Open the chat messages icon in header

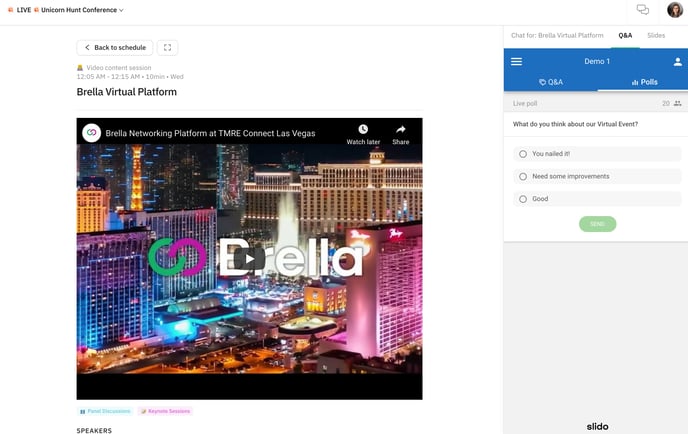click(x=643, y=10)
